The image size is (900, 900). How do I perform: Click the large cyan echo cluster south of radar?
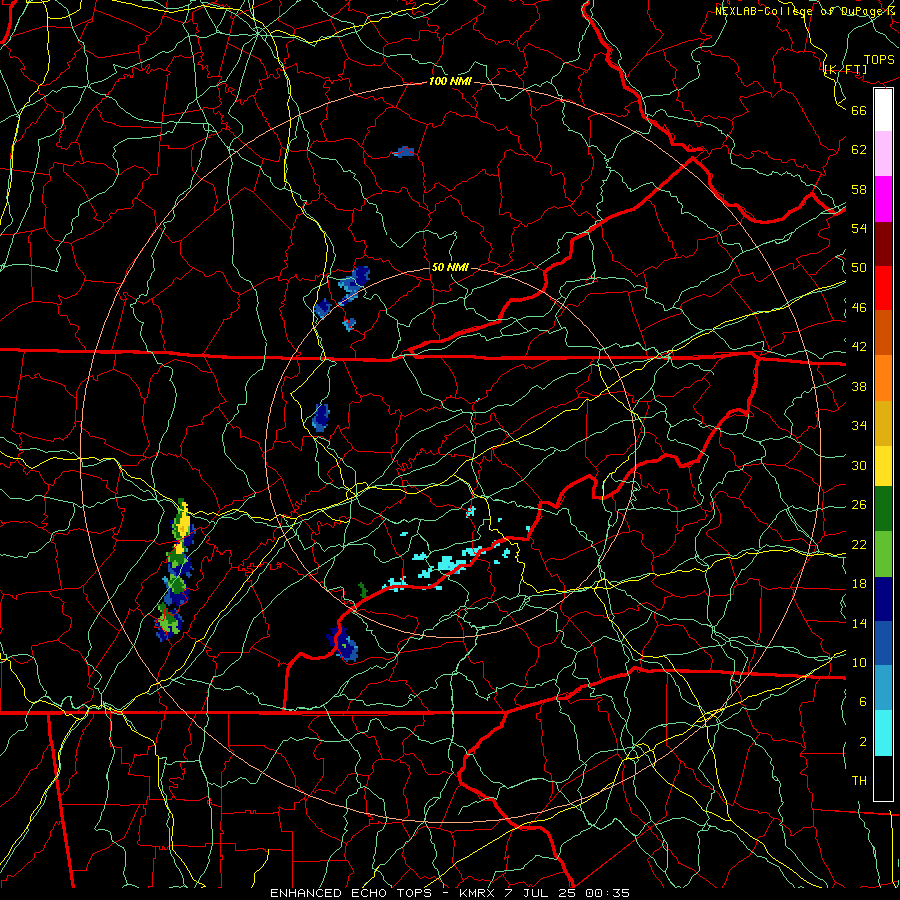tap(452, 564)
